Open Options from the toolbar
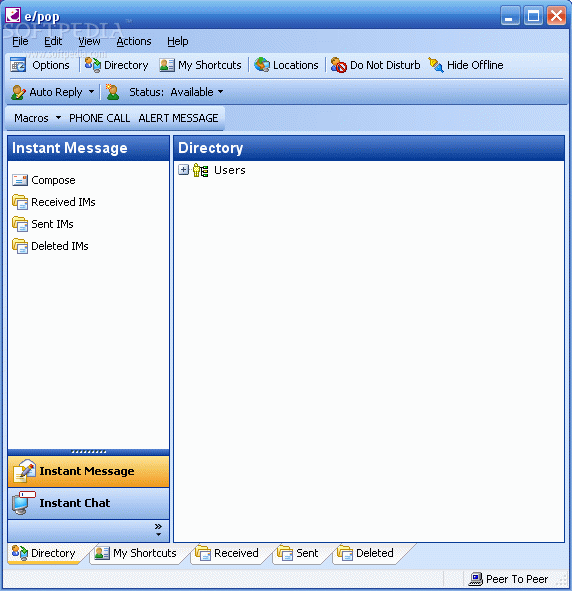Image resolution: width=572 pixels, height=591 pixels. tap(40, 65)
